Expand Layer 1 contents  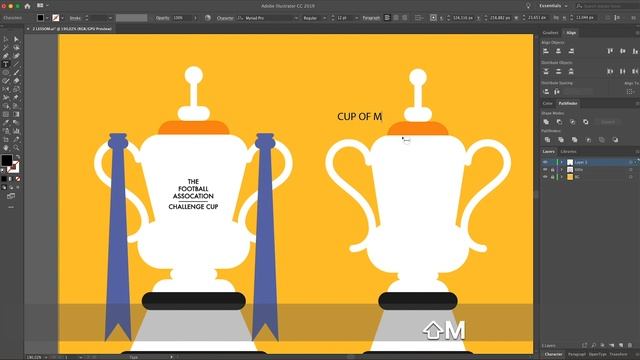click(562, 162)
